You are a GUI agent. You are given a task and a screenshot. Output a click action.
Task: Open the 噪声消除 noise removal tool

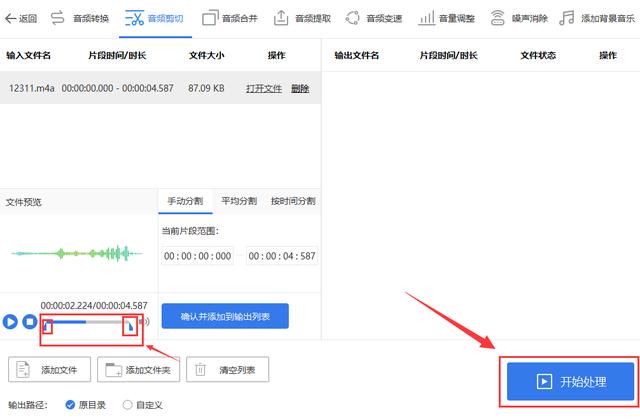click(518, 18)
